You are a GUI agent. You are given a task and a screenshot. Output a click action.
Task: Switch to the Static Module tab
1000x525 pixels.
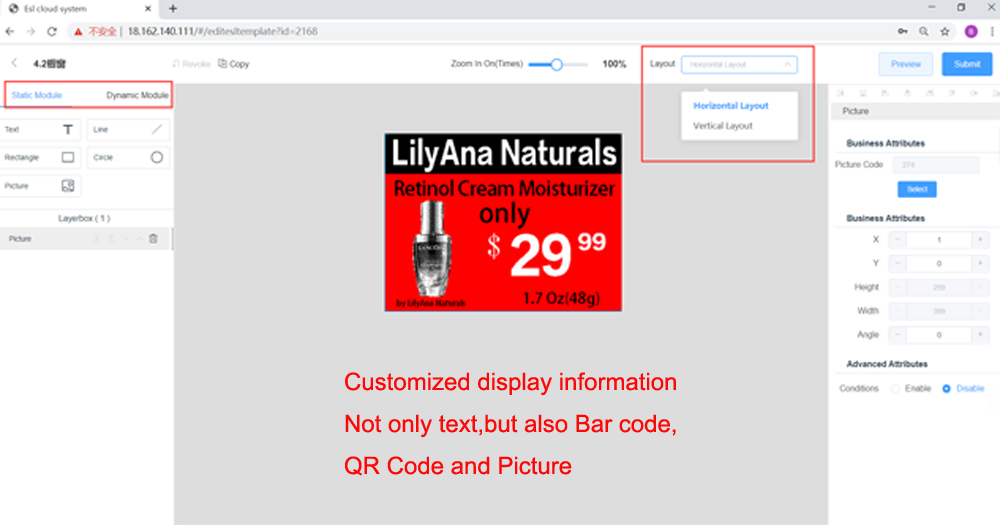37,96
